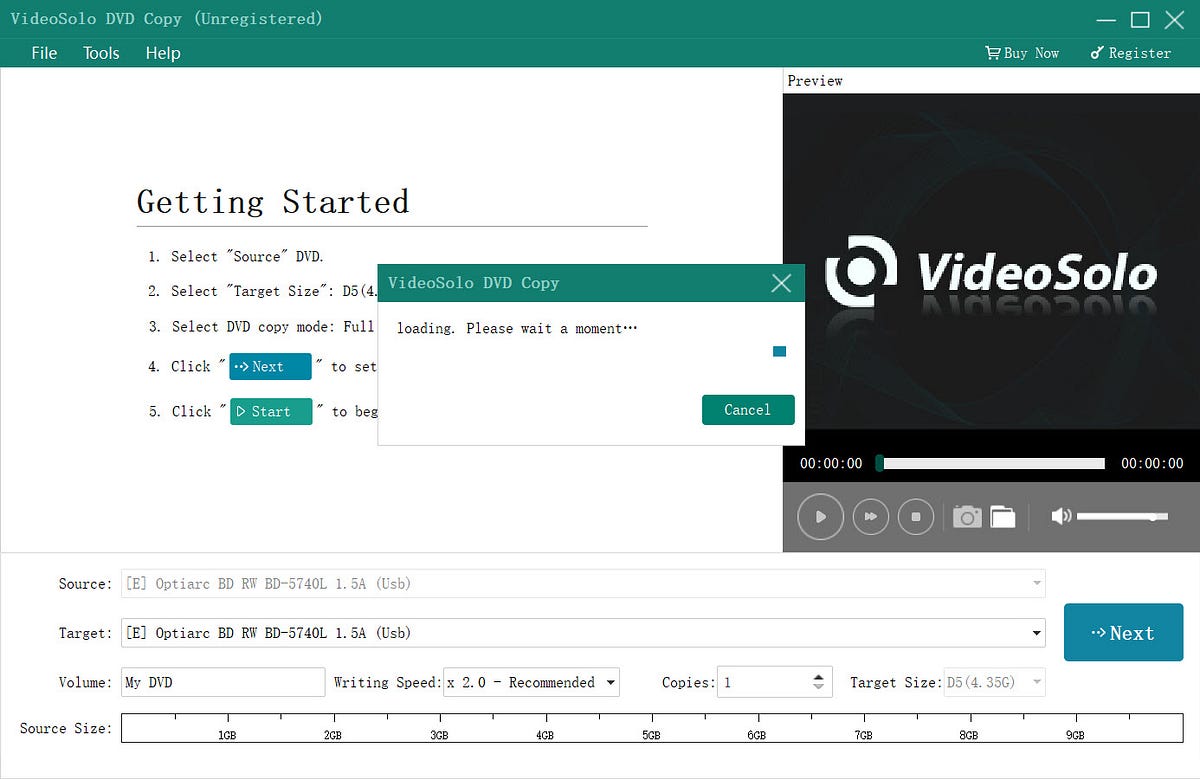Increase Copies with the up stepper
The image size is (1200, 779).
(820, 676)
